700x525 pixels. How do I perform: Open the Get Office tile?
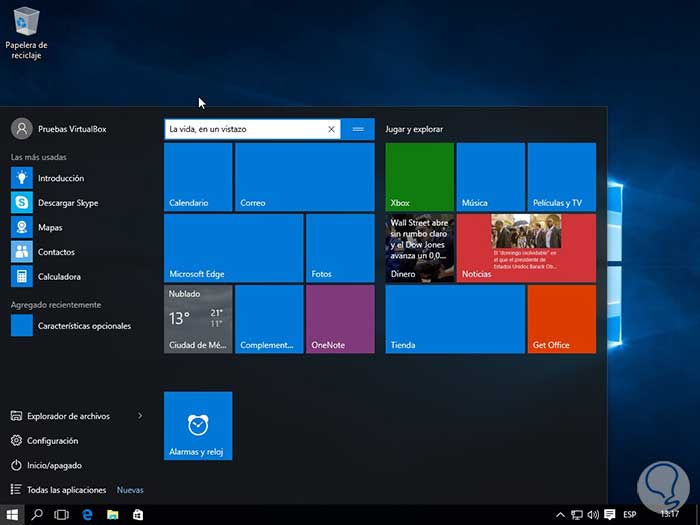pos(561,319)
